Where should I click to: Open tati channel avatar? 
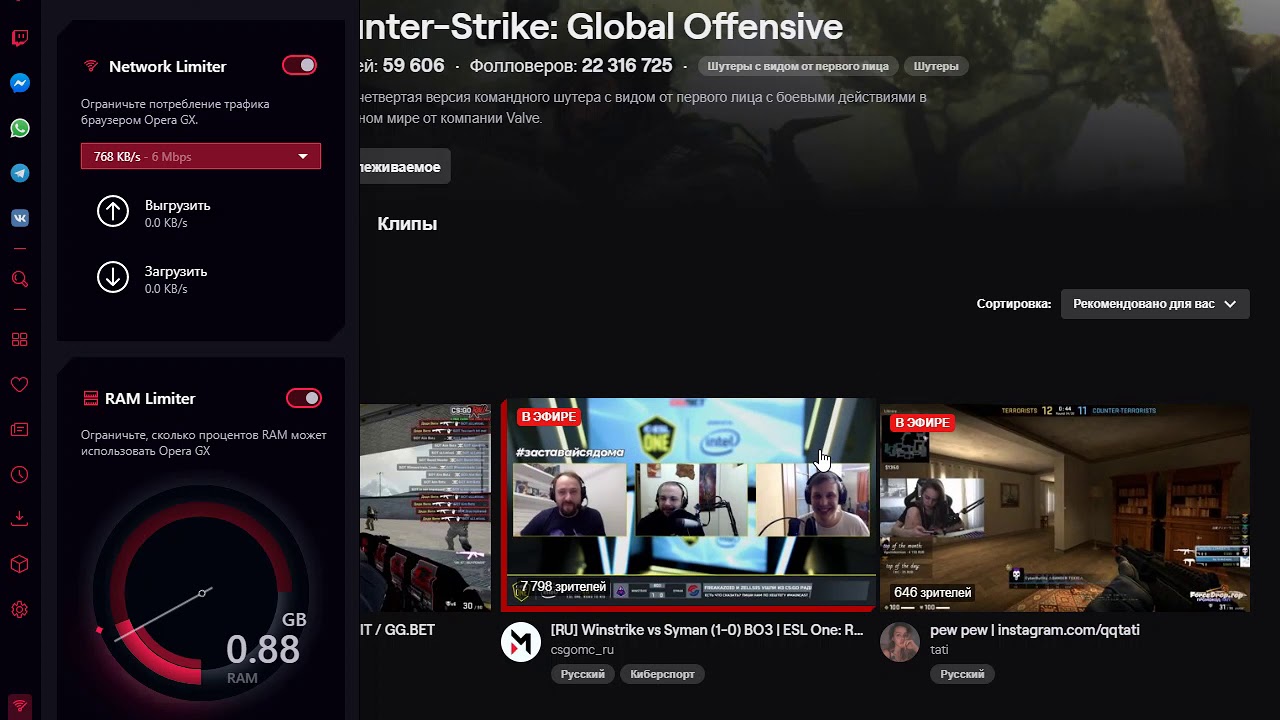[x=900, y=641]
